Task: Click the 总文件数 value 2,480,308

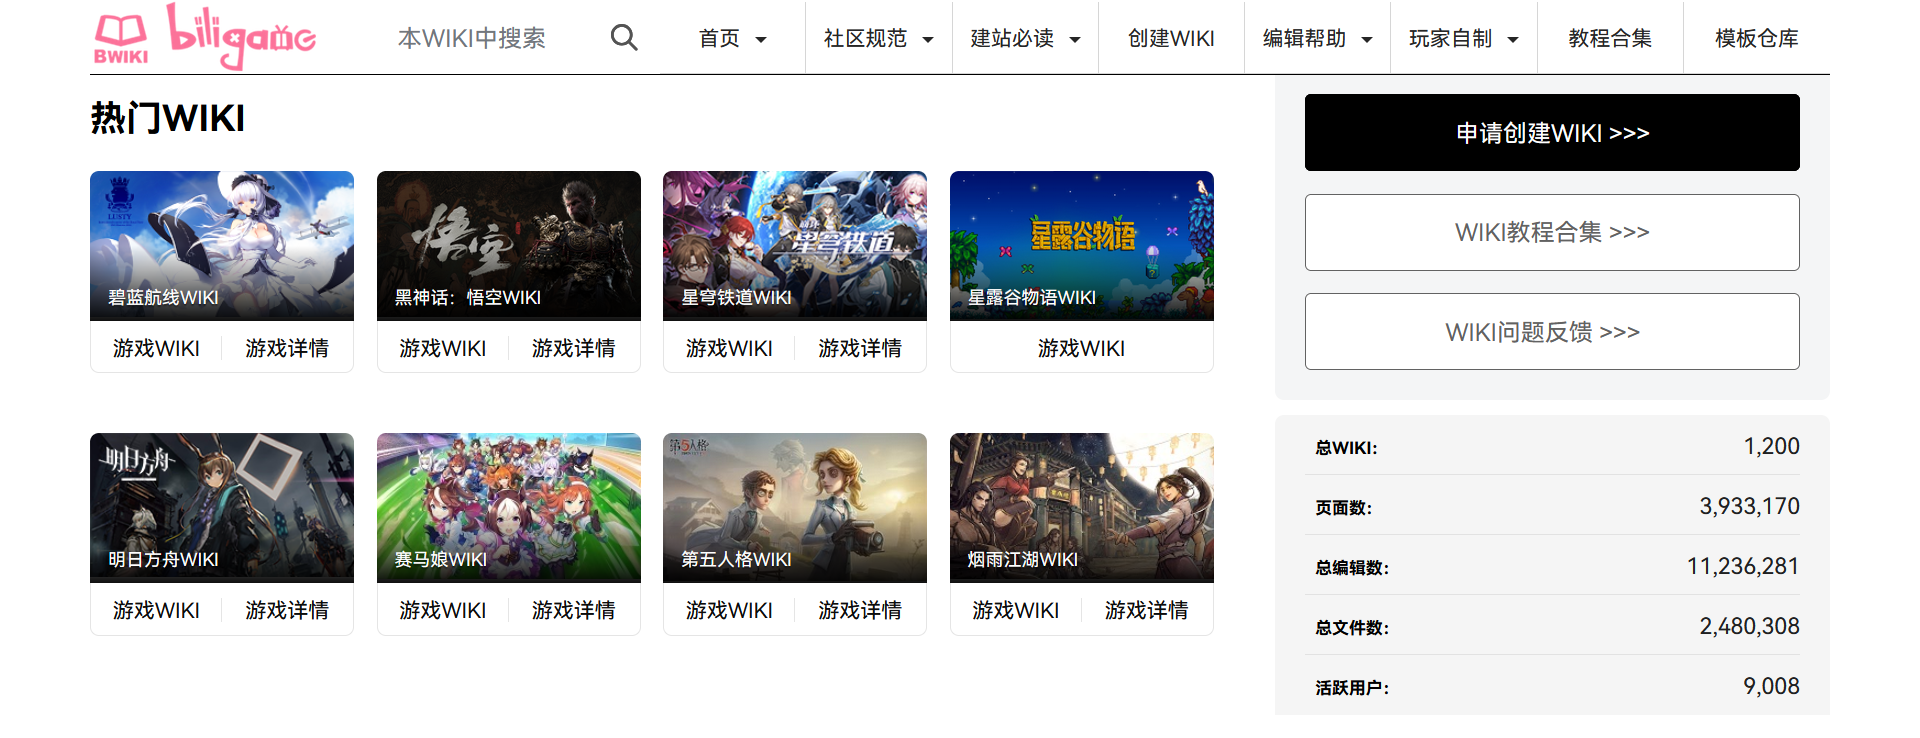Action: (1749, 626)
